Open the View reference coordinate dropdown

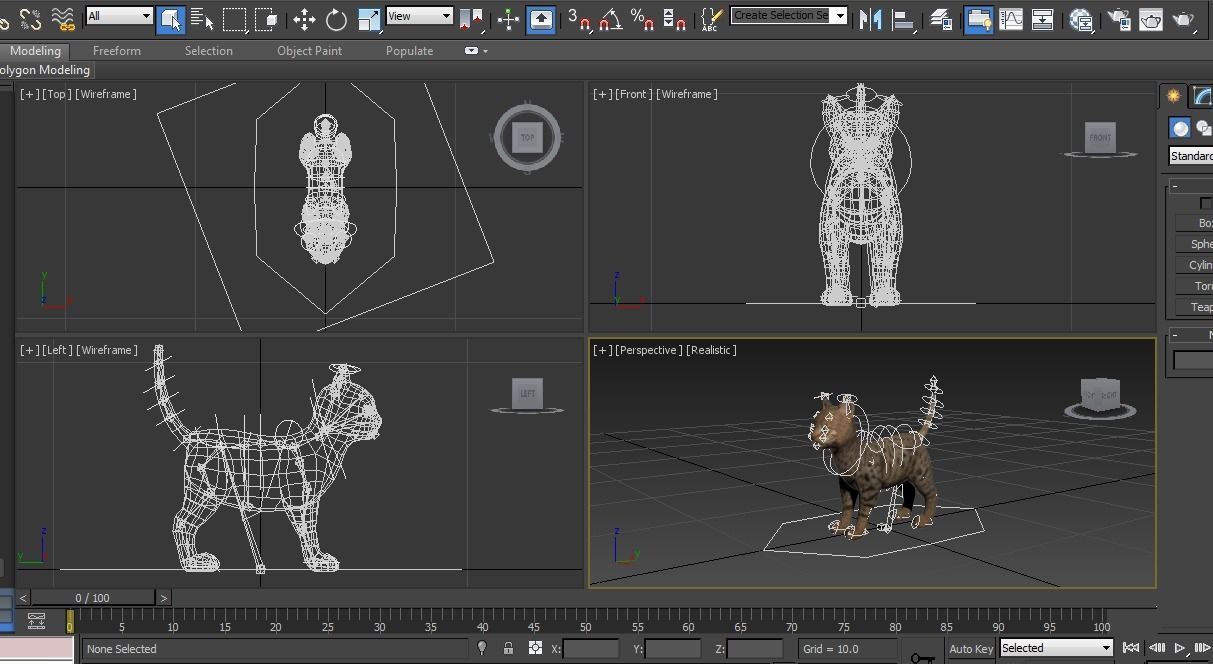(x=419, y=16)
